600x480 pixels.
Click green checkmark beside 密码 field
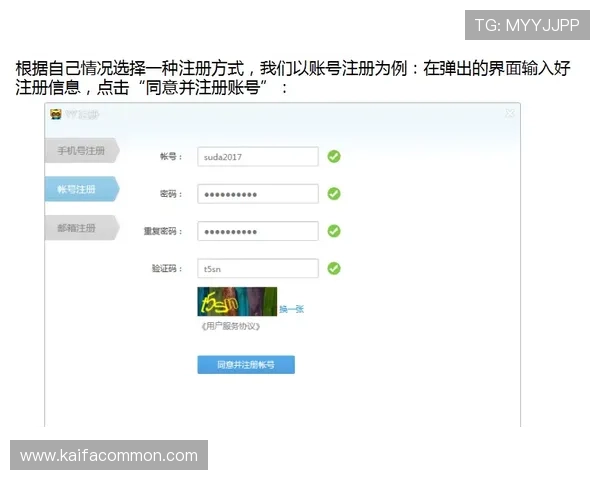(334, 194)
